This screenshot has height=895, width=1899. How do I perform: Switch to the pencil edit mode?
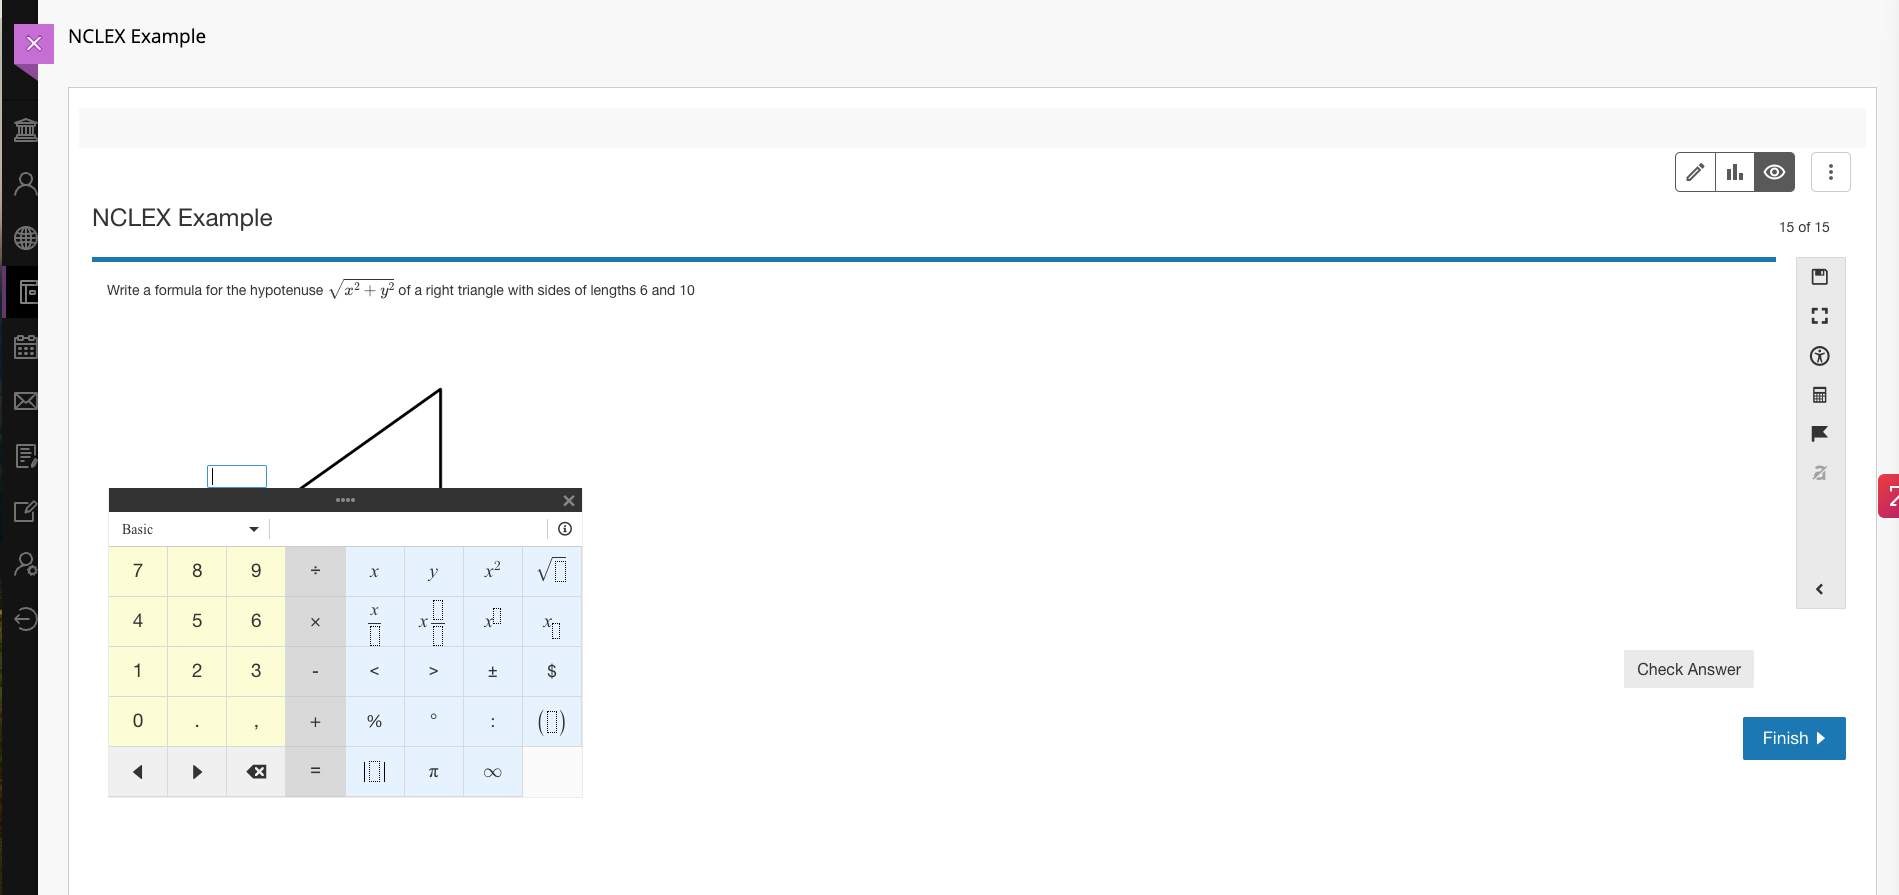pyautogui.click(x=1695, y=172)
